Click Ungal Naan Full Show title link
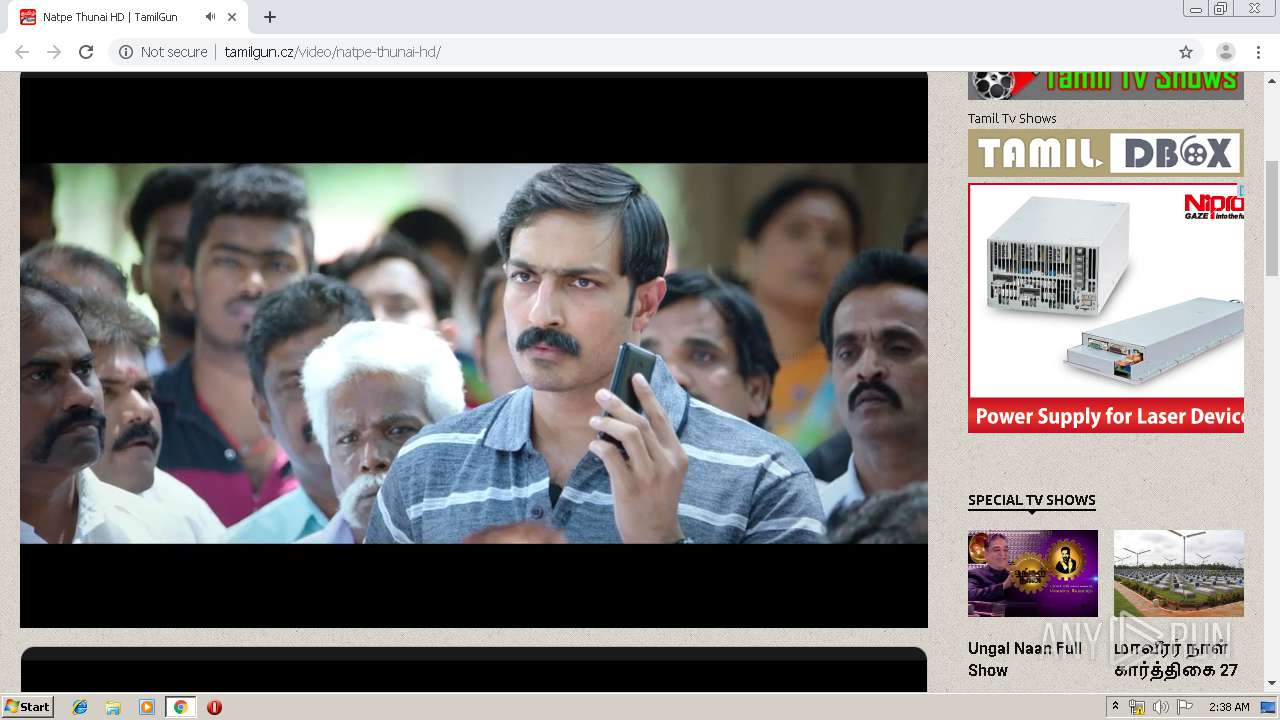 pos(1025,659)
